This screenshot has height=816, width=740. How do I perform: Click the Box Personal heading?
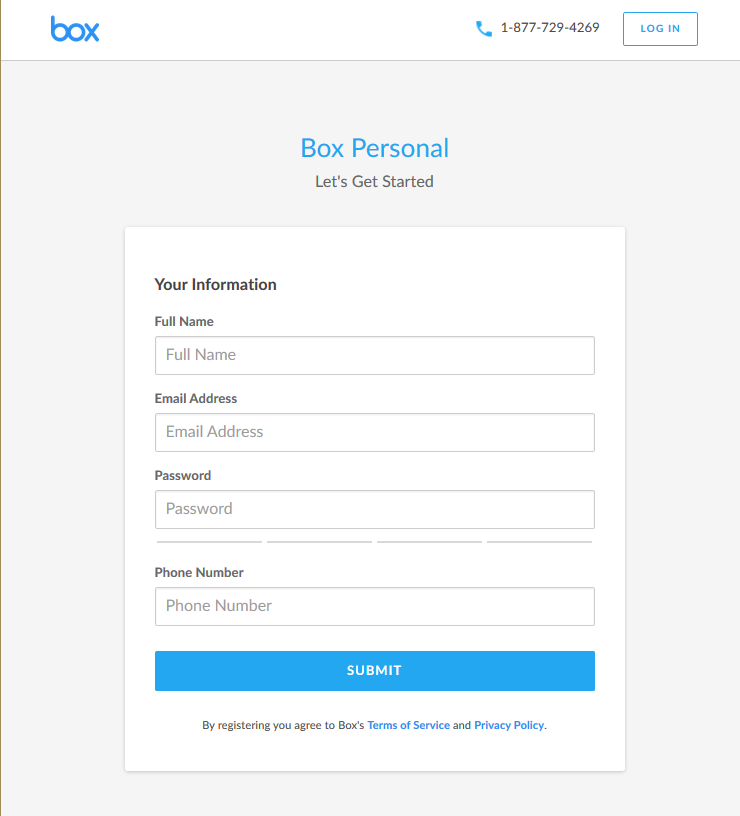coord(374,148)
